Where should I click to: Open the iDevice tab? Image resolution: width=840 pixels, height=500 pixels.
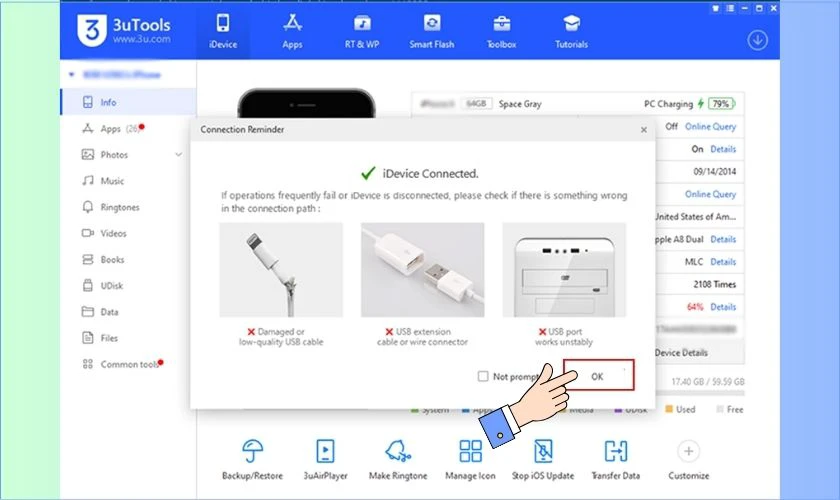tap(223, 32)
